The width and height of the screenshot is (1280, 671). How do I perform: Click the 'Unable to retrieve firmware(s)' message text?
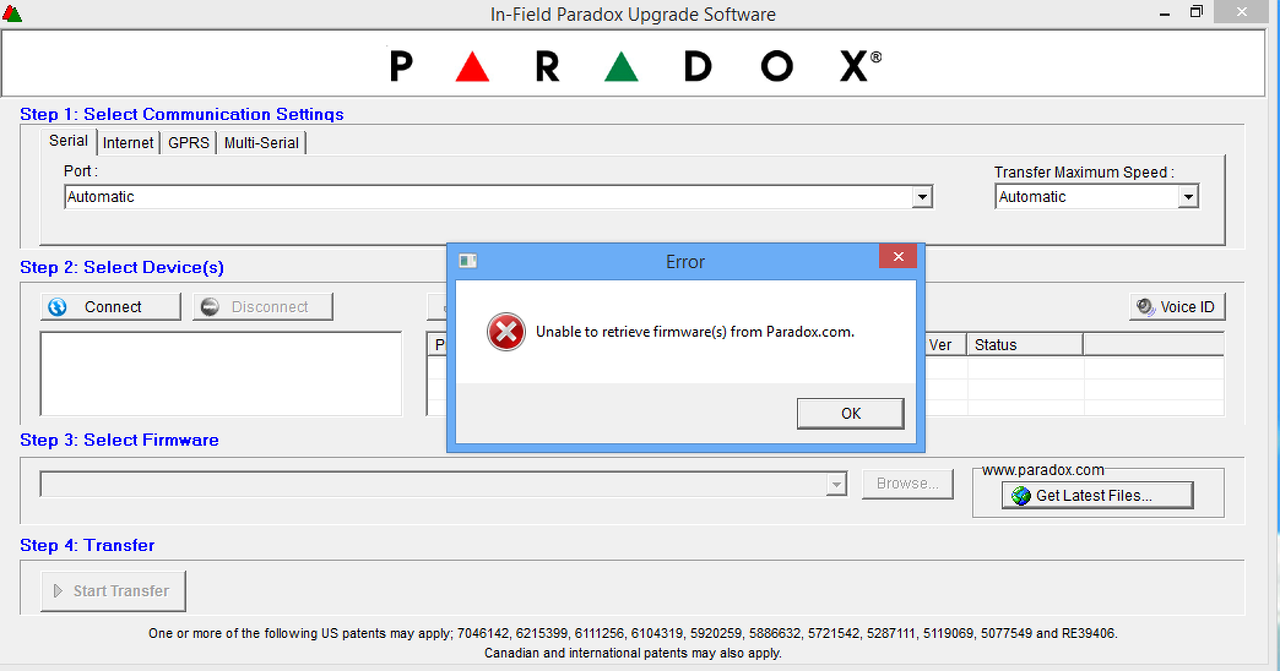tap(695, 332)
